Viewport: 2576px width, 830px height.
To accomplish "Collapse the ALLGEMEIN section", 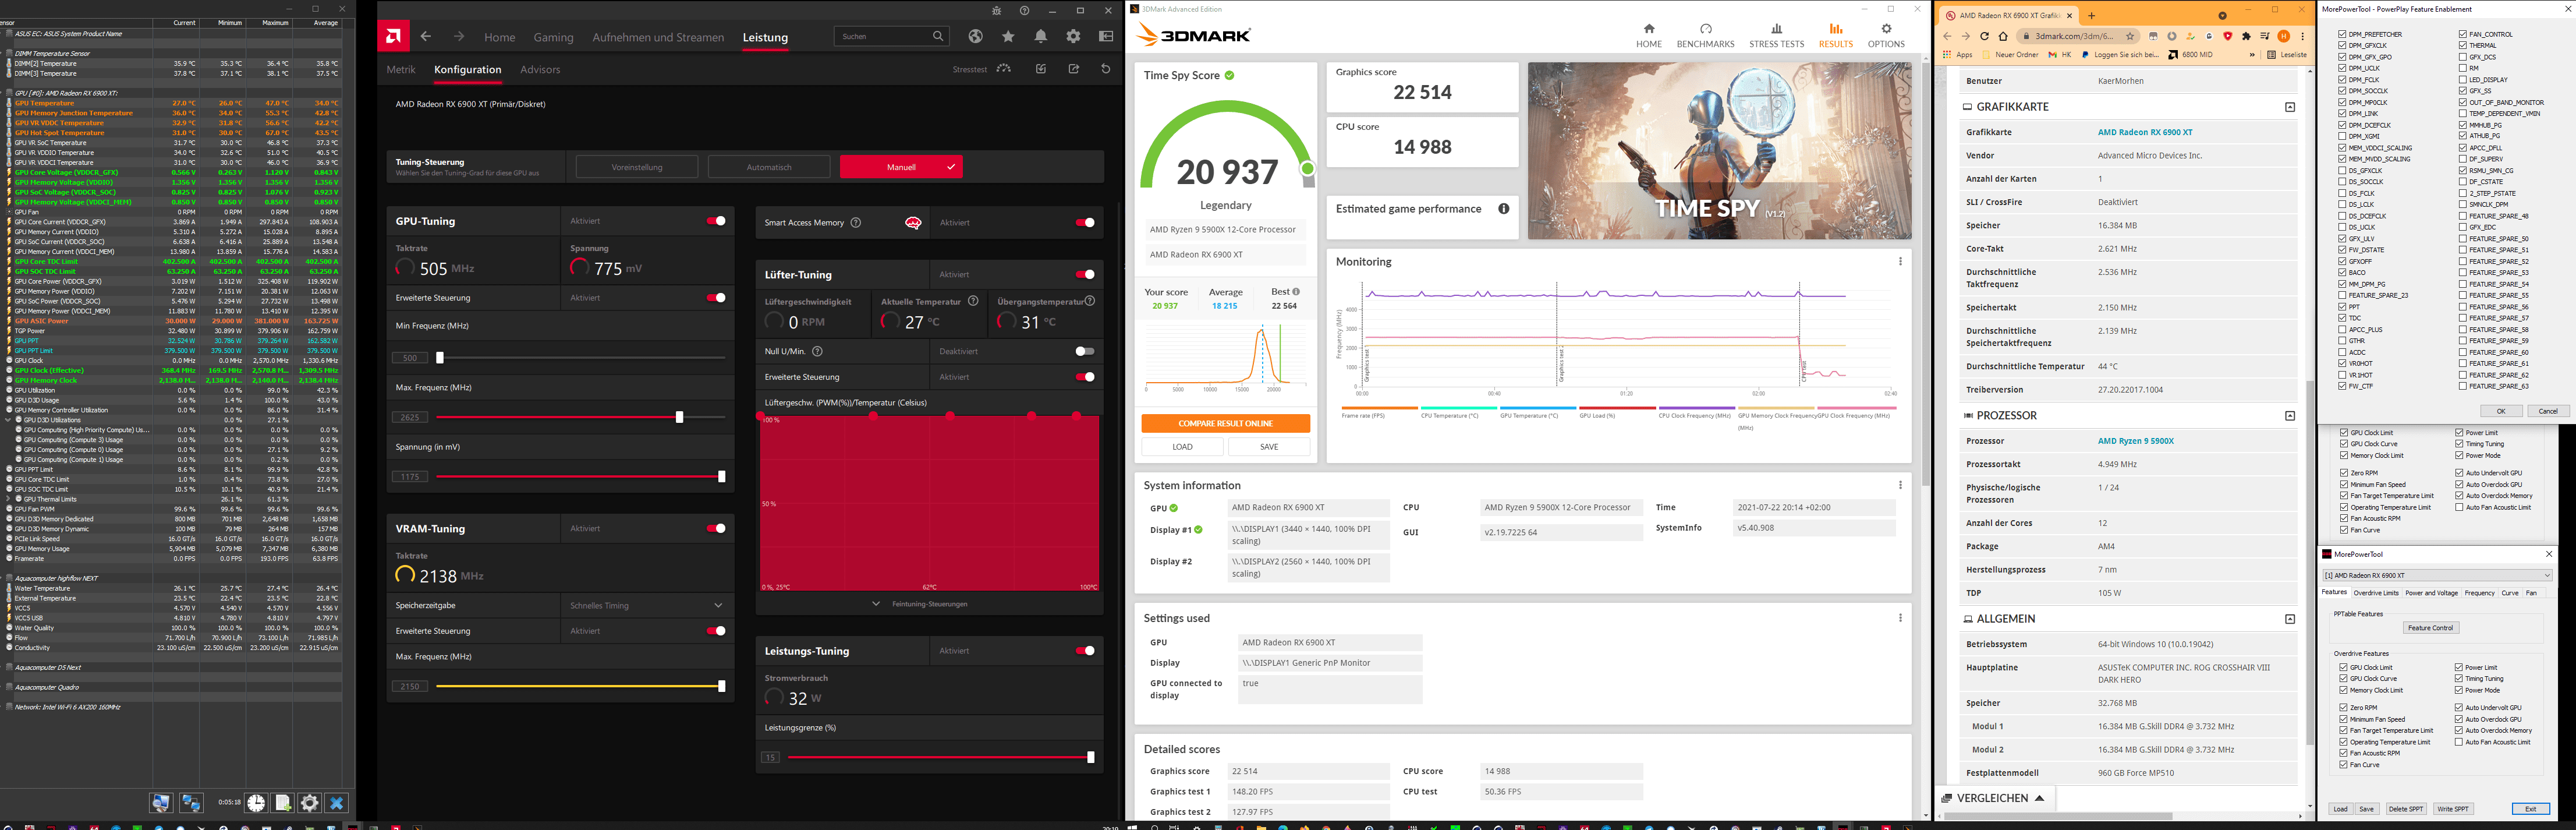I will pyautogui.click(x=2290, y=619).
